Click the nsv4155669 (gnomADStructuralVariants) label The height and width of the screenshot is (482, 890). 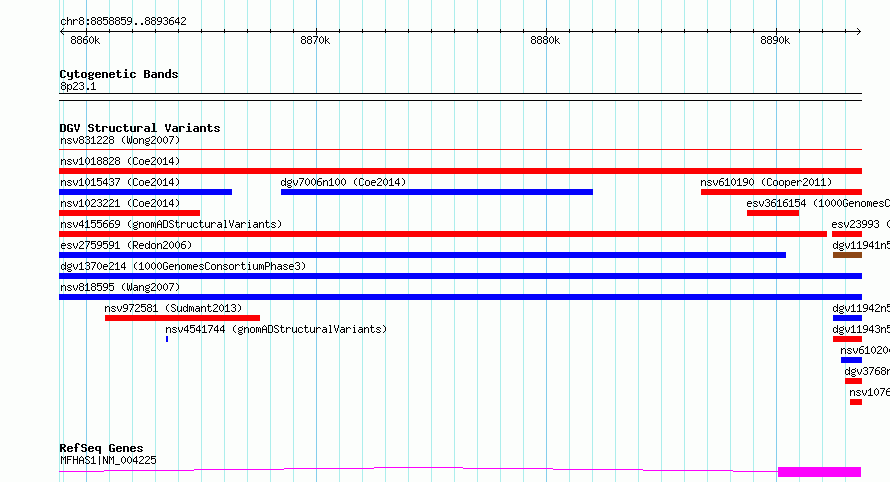pyautogui.click(x=171, y=224)
